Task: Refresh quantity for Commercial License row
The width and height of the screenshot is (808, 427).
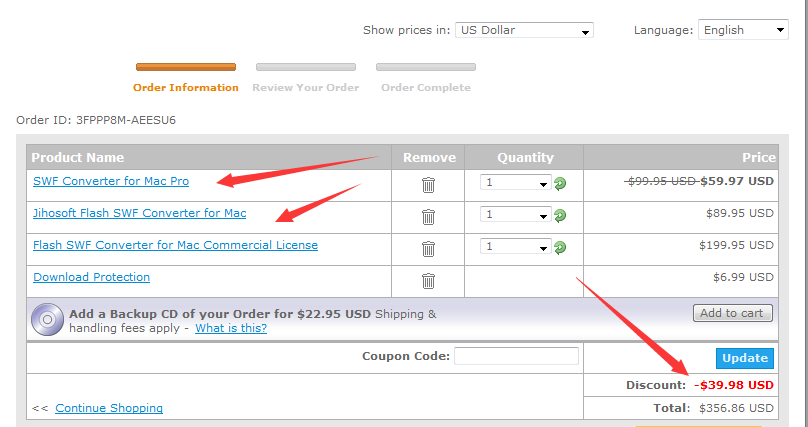Action: coord(560,247)
